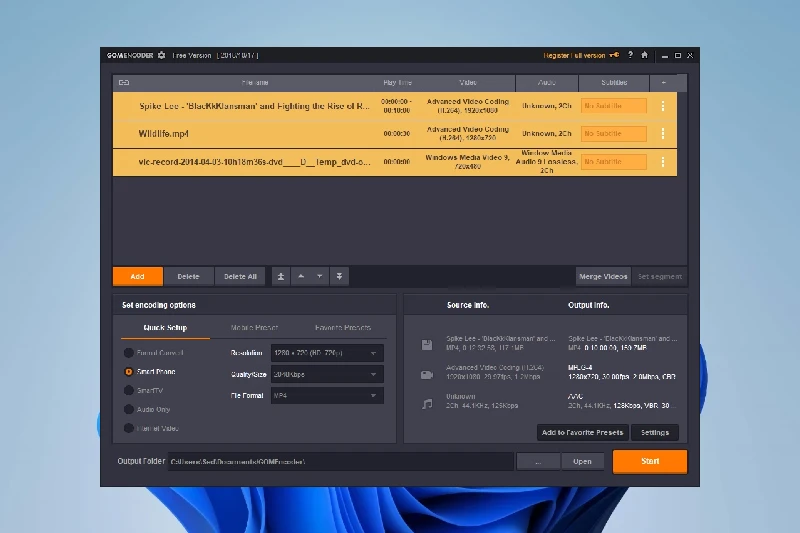Select the Audio Only radio option
800x533 pixels.
click(129, 410)
